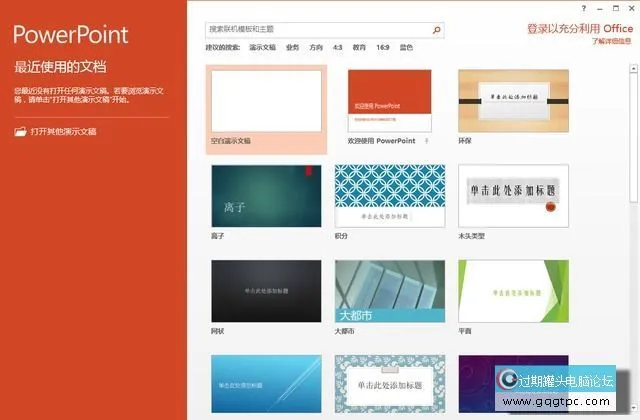Click the search magnifier icon
The width and height of the screenshot is (640, 420).
pos(436,30)
